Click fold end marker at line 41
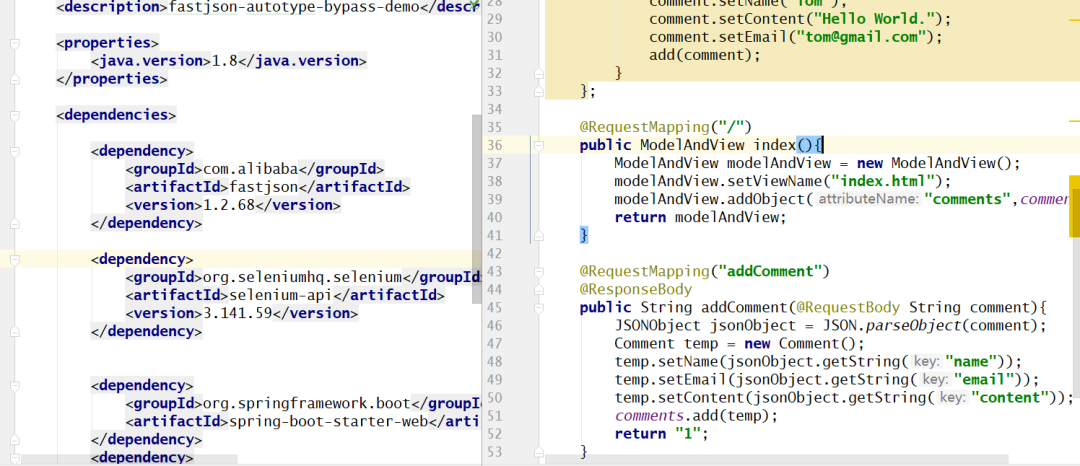Image resolution: width=1080 pixels, height=466 pixels. pos(539,235)
